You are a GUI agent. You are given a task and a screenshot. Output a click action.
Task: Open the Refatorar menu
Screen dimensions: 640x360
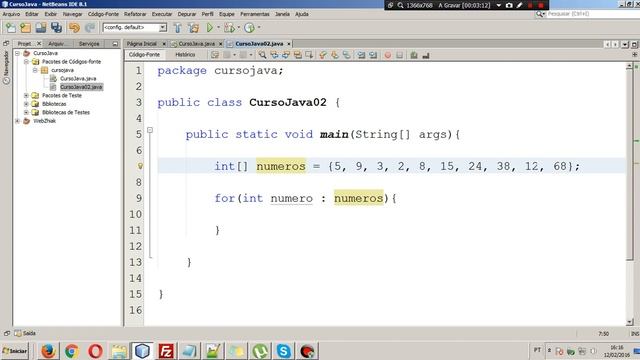[135, 14]
